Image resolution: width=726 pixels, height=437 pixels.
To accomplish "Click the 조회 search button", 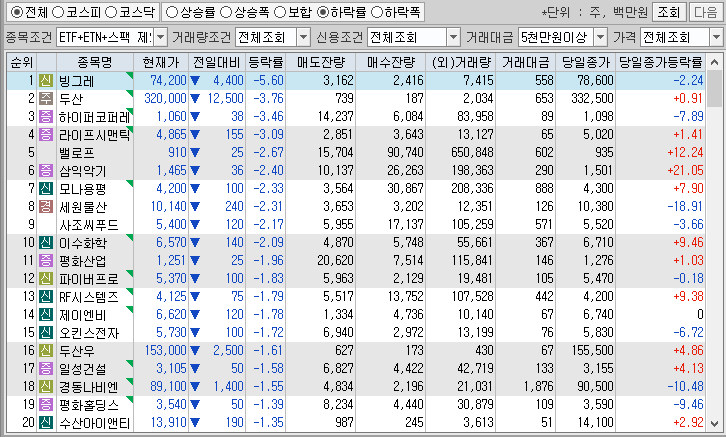I will pos(669,12).
